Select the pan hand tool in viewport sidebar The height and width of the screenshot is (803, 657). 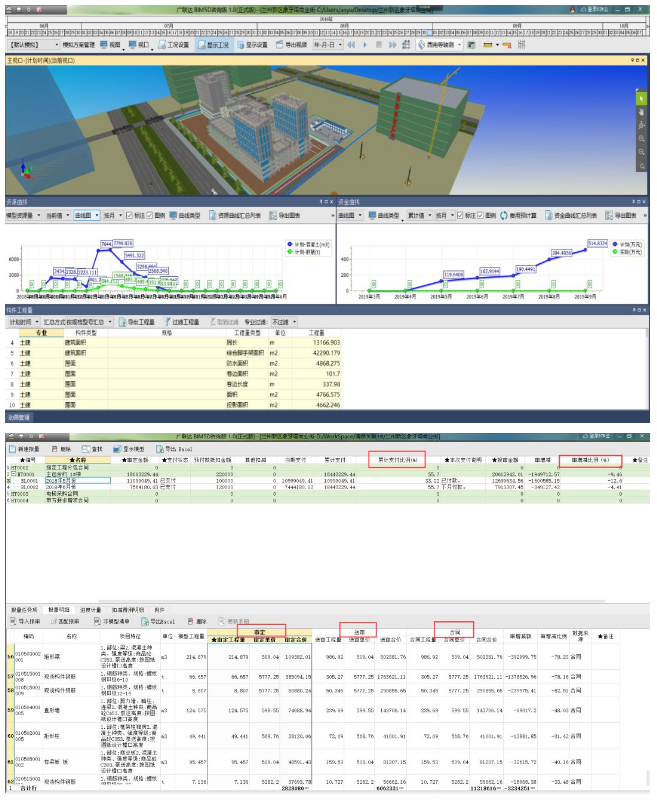[x=641, y=111]
